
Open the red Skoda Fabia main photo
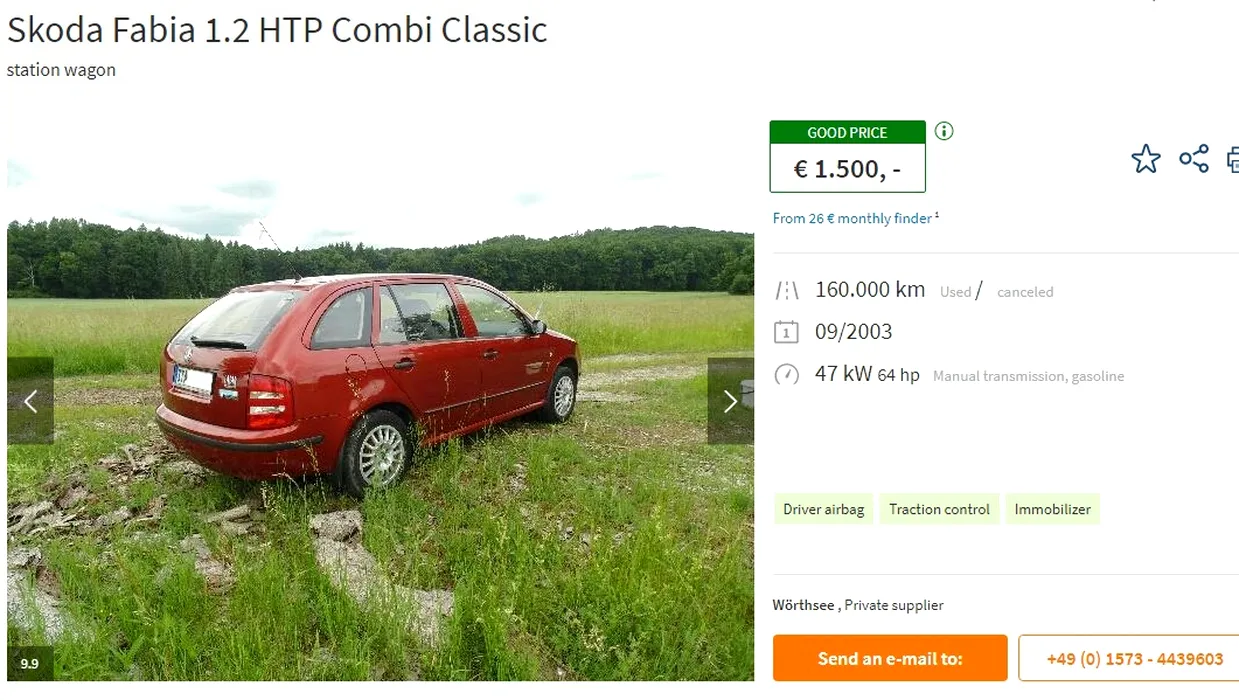(x=380, y=400)
